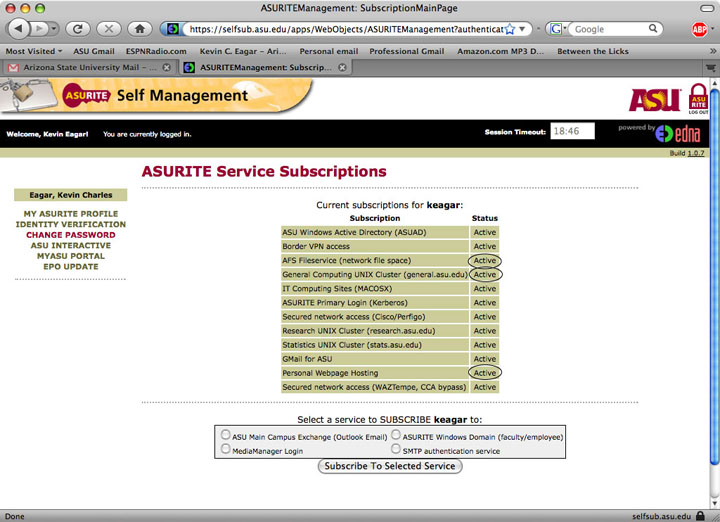This screenshot has height=522, width=720.
Task: Open the CHANGE PASSWORD link
Action: (x=70, y=235)
